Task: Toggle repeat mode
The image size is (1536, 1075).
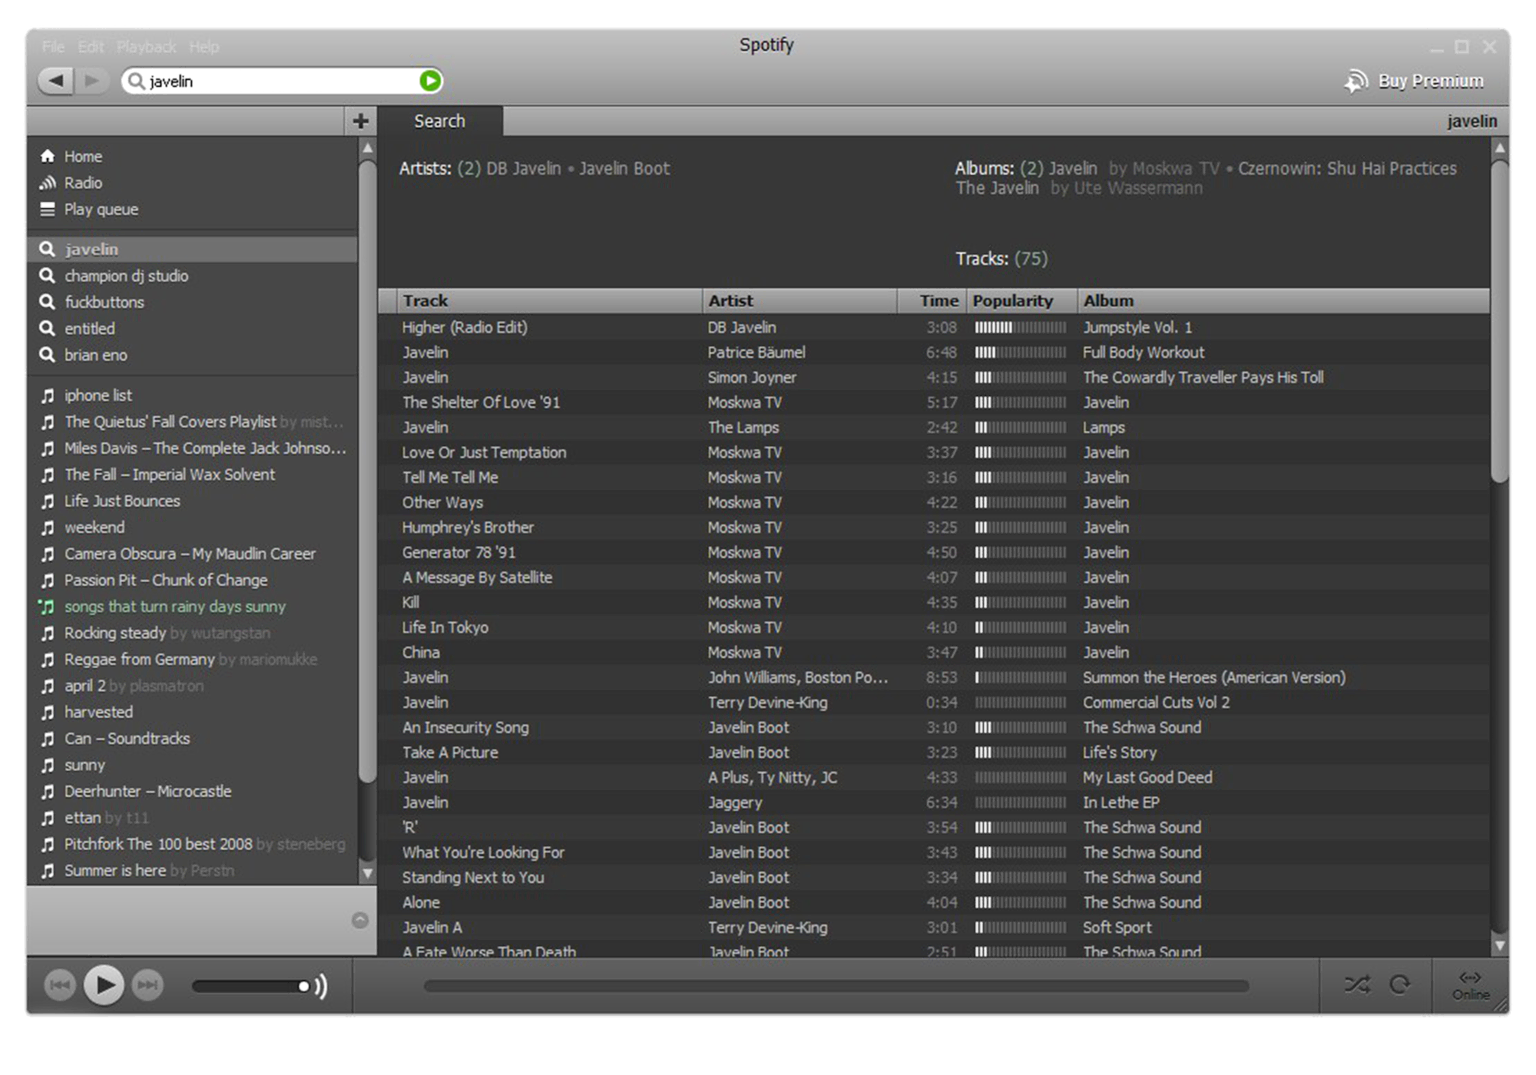Action: pyautogui.click(x=1400, y=985)
